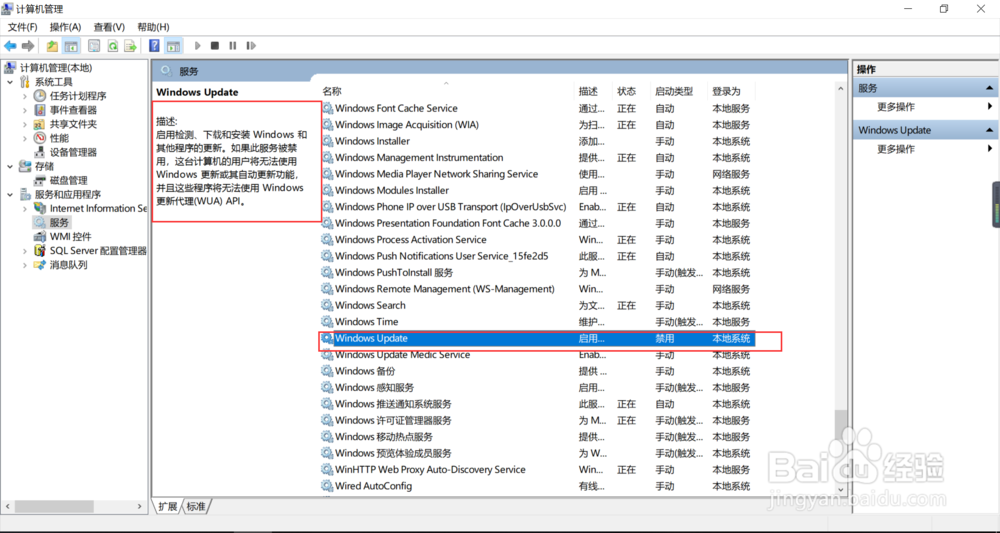Select the WinHTTP Web Proxy Auto-Discovery Service row
The height and width of the screenshot is (533, 1000).
[x=537, y=470]
